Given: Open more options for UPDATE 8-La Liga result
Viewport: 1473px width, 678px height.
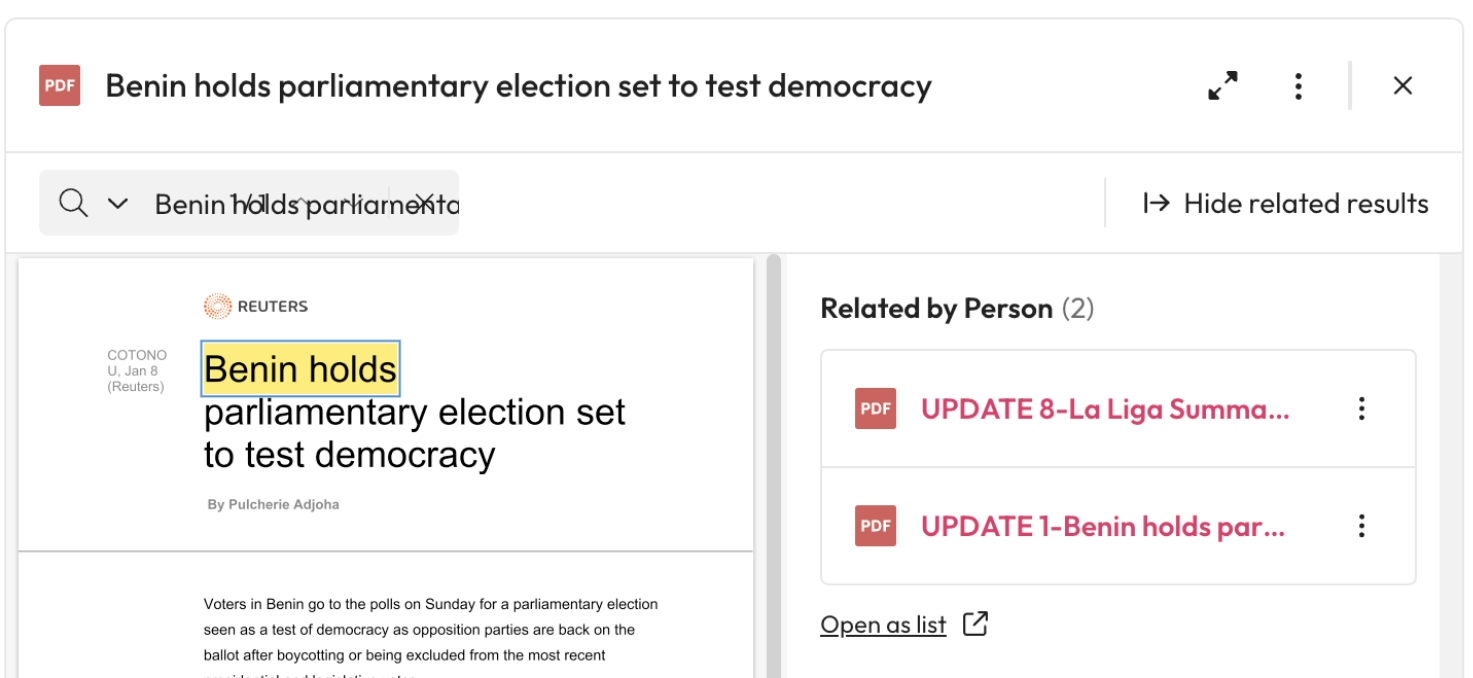Looking at the screenshot, I should point(1361,408).
